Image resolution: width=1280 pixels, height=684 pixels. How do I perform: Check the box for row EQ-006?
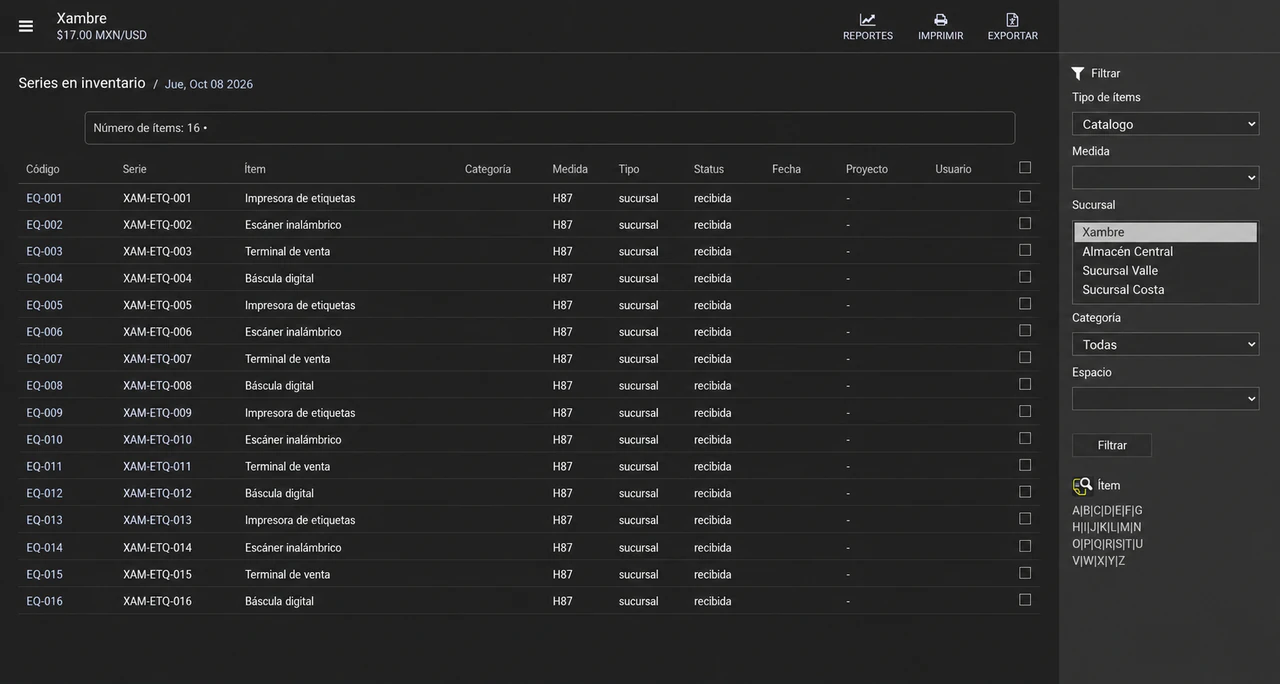pyautogui.click(x=1025, y=331)
